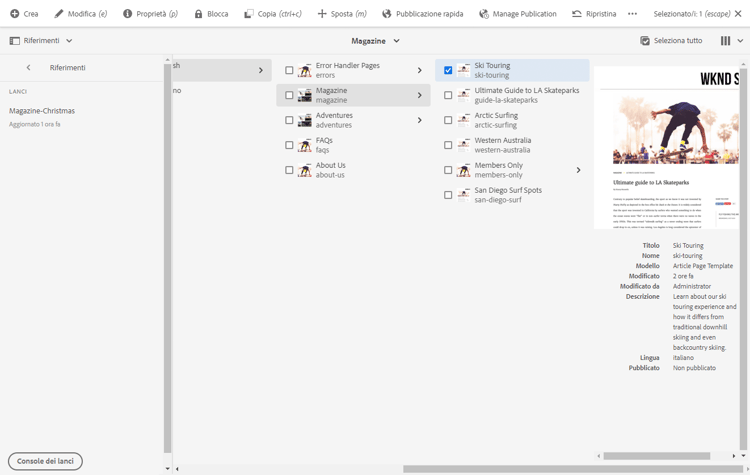
Task: Check the Magazine folder checkbox
Action: (289, 95)
